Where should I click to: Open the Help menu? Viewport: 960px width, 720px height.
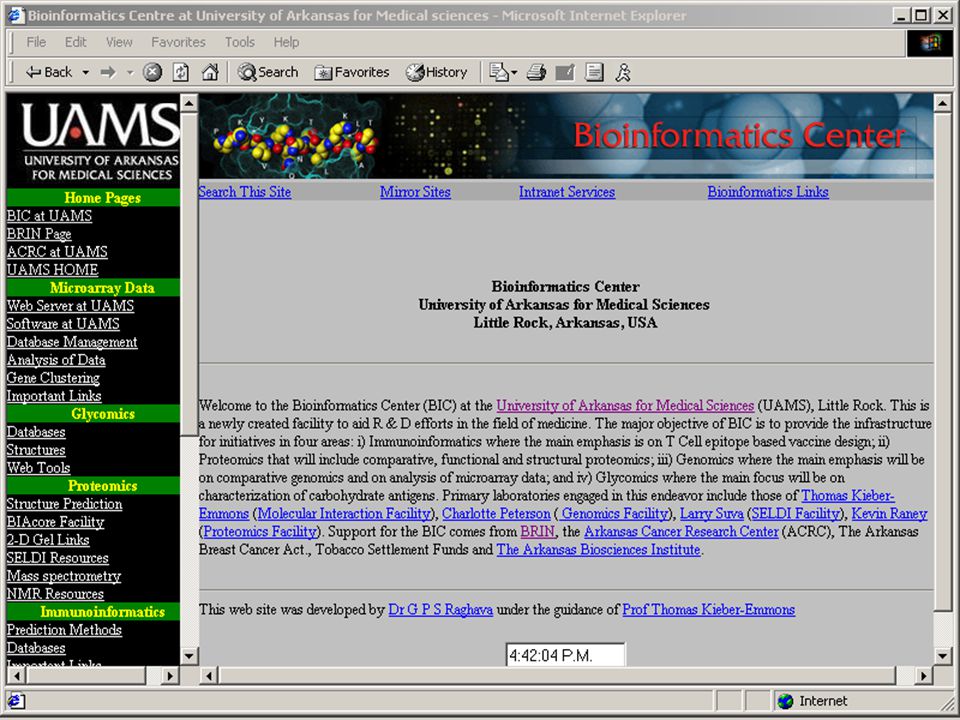click(x=286, y=42)
